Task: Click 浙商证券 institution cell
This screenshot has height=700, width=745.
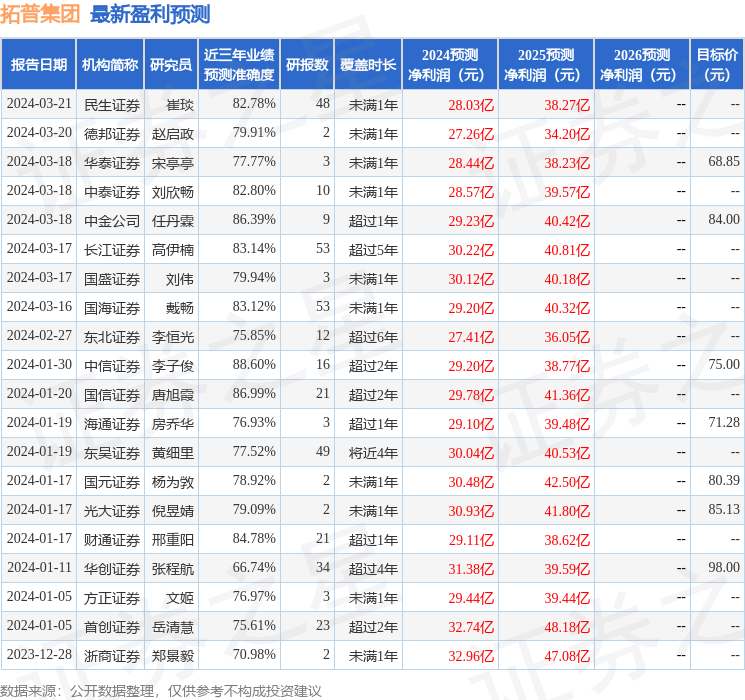Action: pos(112,655)
